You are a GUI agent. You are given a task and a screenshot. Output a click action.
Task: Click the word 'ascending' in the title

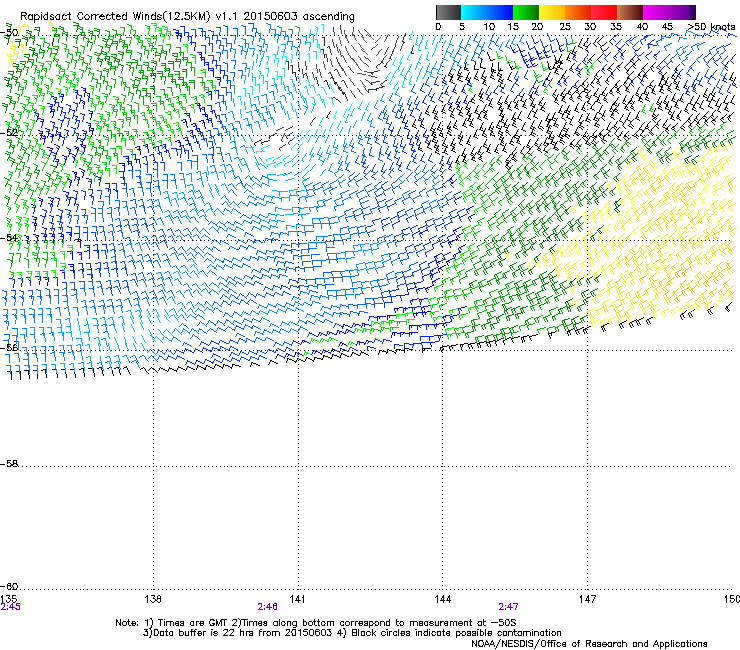pos(328,17)
